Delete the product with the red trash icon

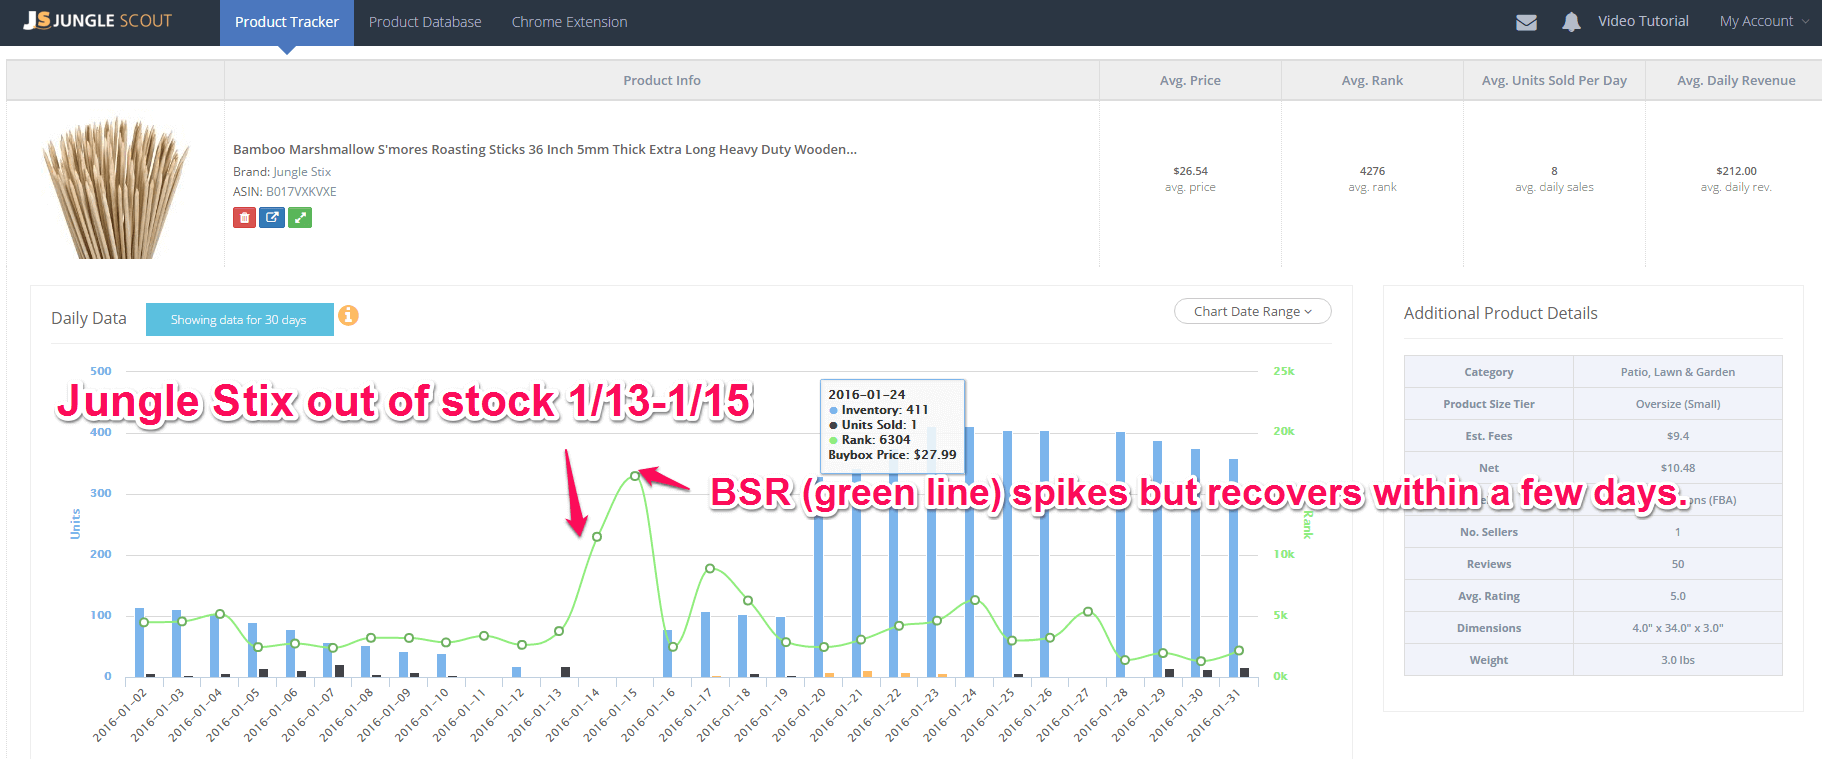pyautogui.click(x=244, y=217)
